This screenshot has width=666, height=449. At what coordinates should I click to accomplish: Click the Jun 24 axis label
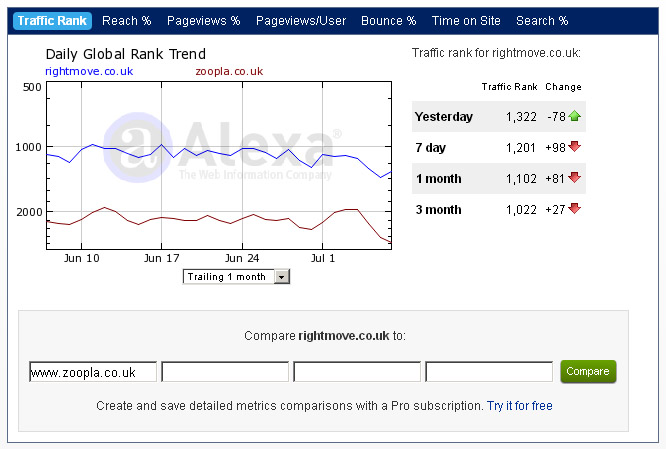[x=242, y=258]
